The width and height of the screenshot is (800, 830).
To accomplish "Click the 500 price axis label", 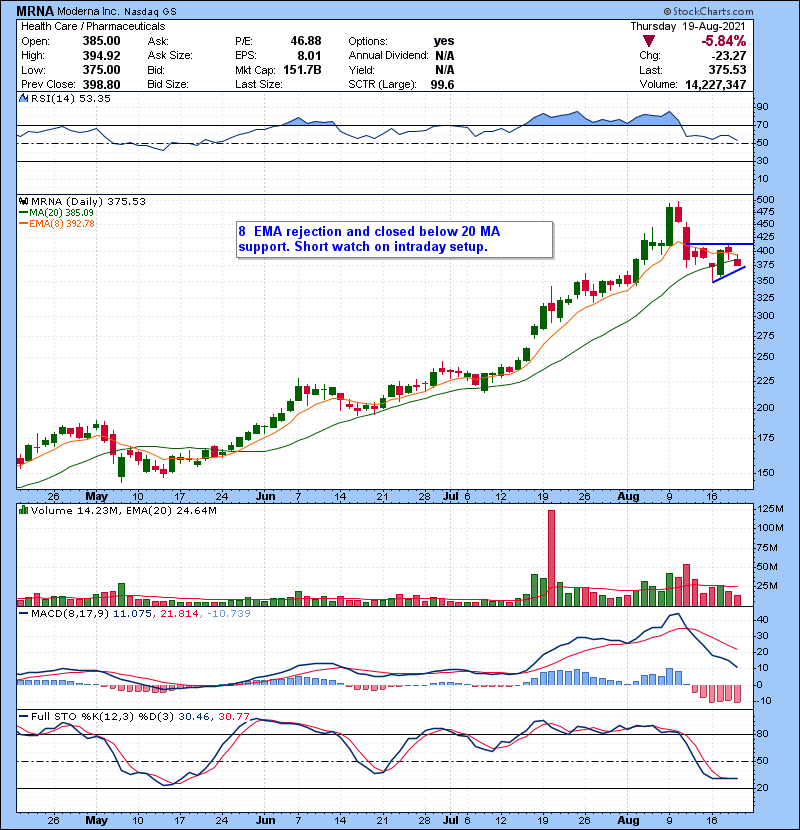I will pos(766,200).
